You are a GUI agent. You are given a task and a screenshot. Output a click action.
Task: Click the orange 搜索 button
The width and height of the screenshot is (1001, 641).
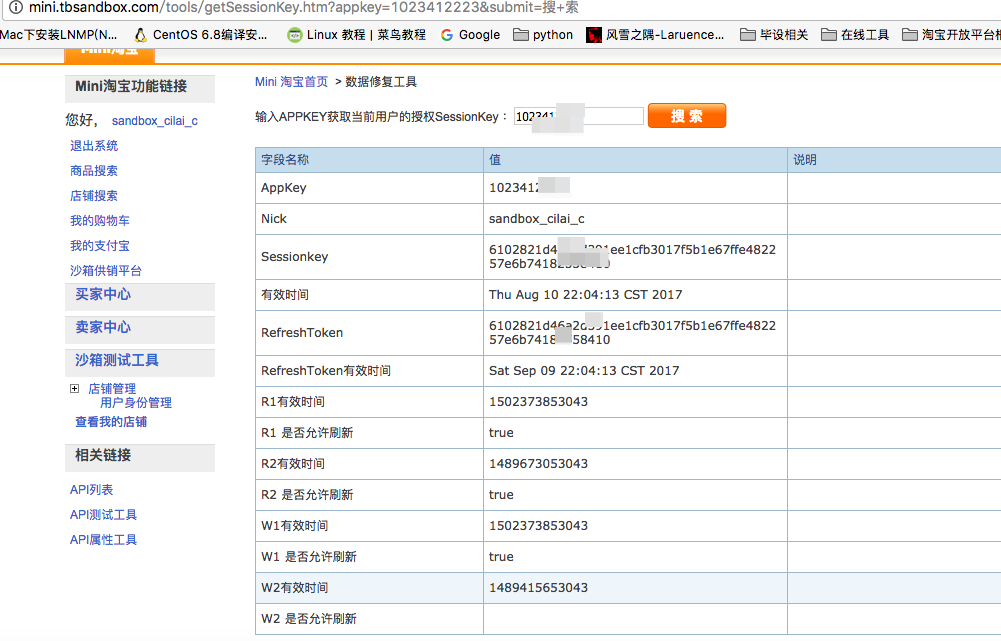click(687, 116)
